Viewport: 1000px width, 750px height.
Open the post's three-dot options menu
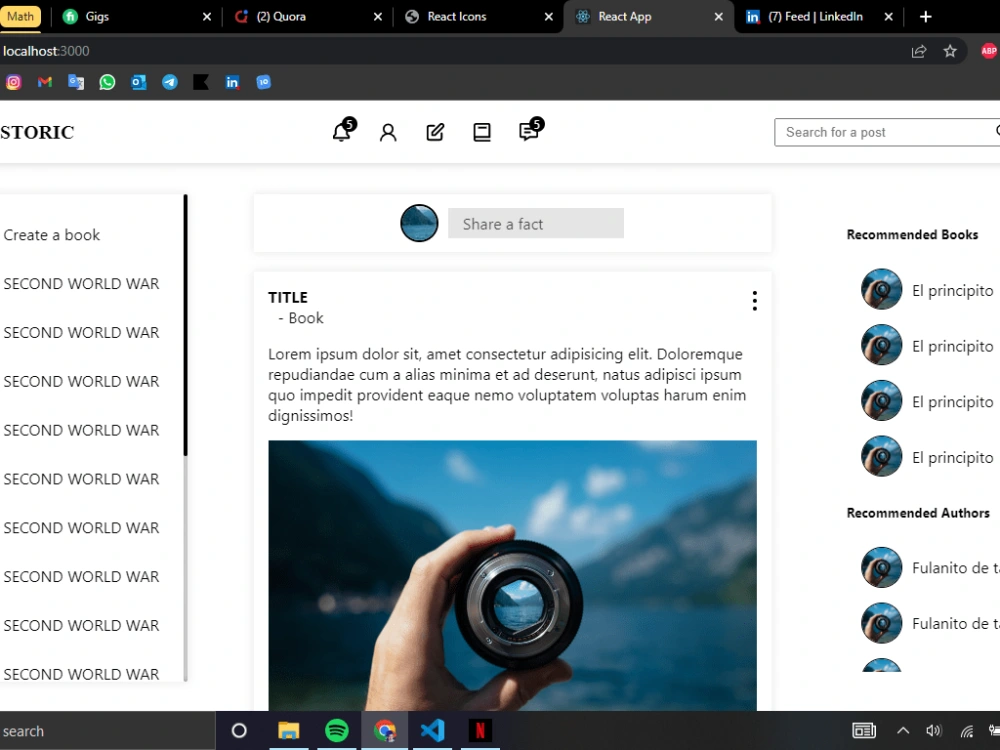755,300
